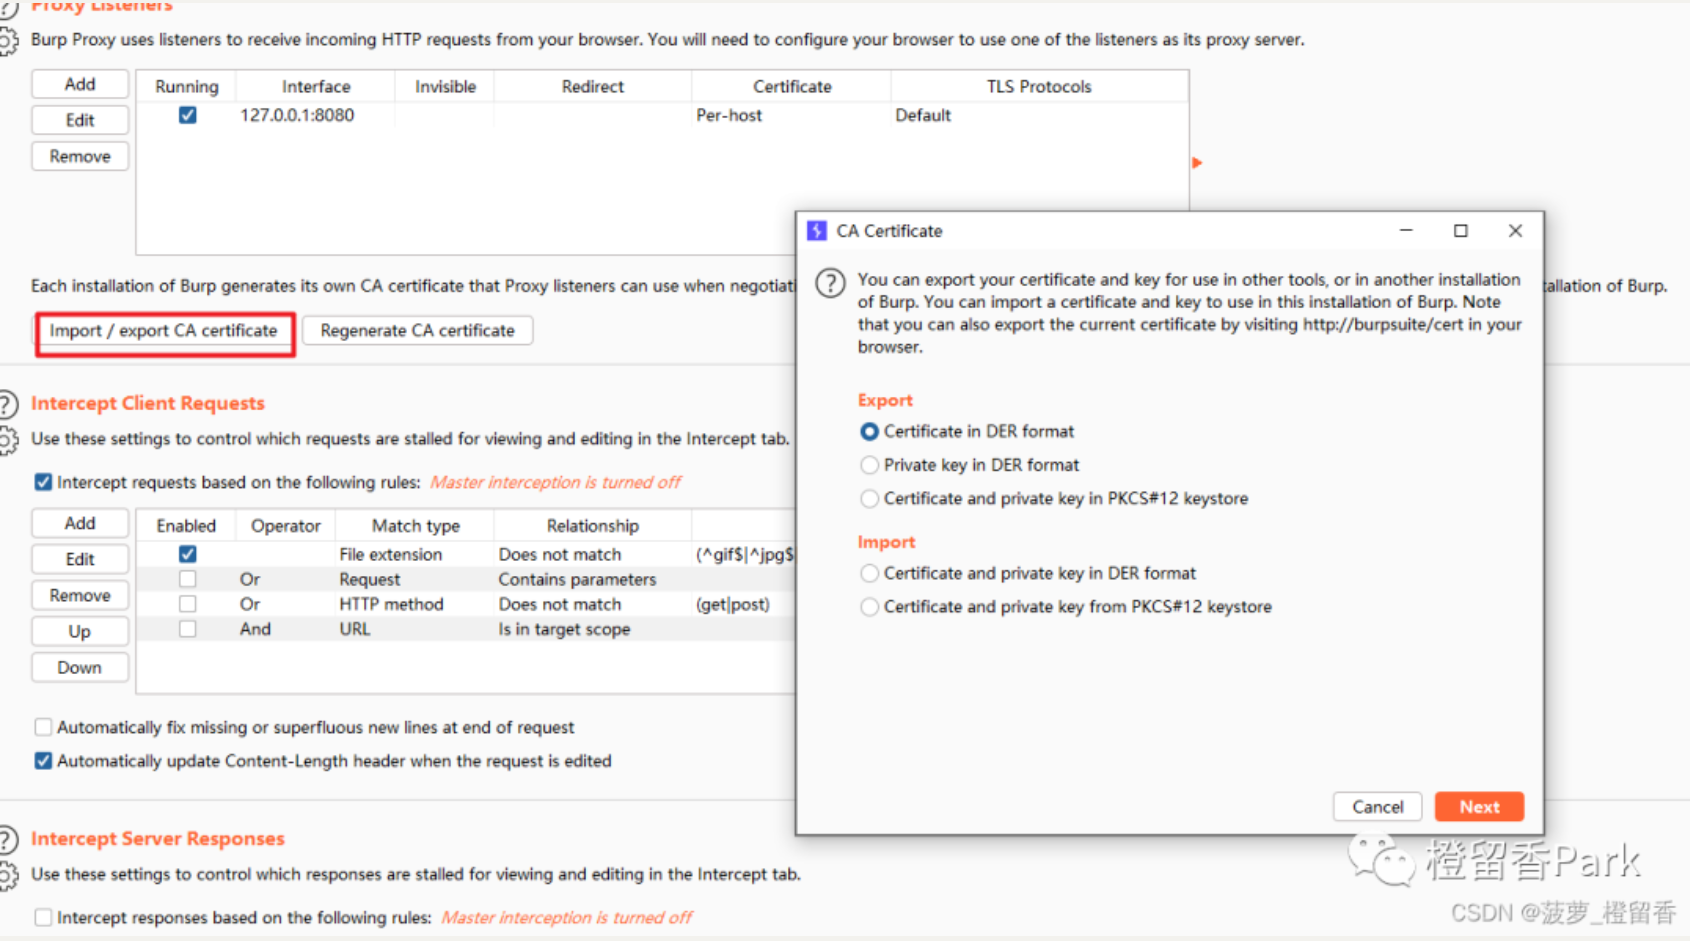Click the orange arrow at listeners table edge

(1197, 163)
